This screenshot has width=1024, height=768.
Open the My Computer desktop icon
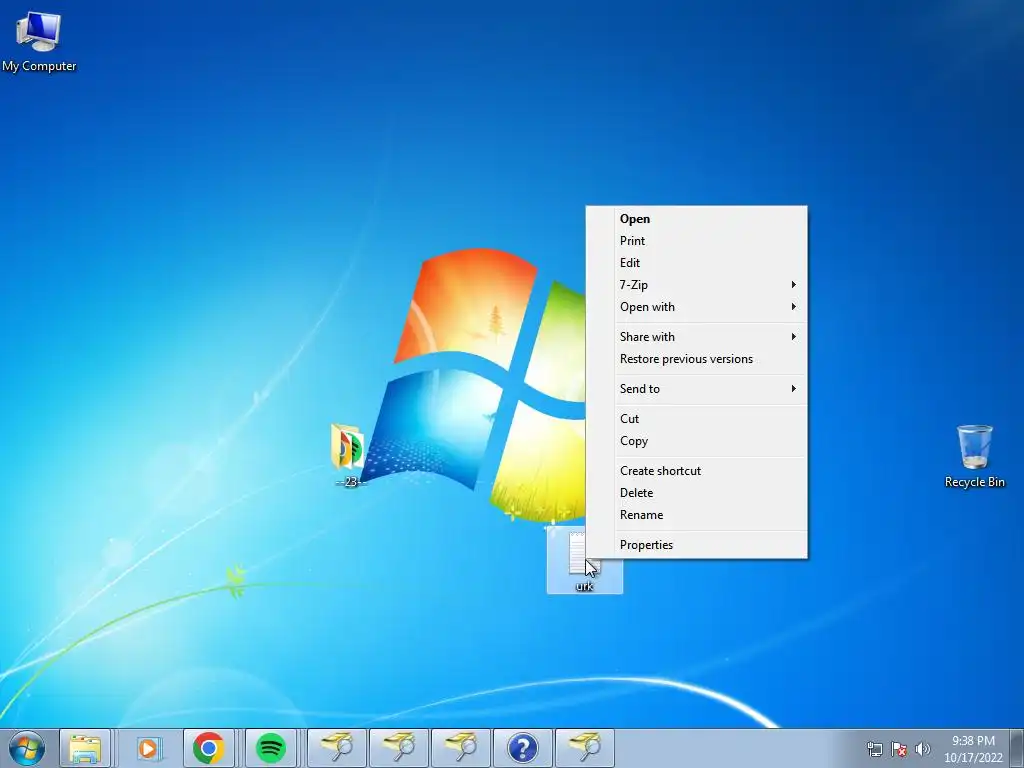pyautogui.click(x=39, y=40)
